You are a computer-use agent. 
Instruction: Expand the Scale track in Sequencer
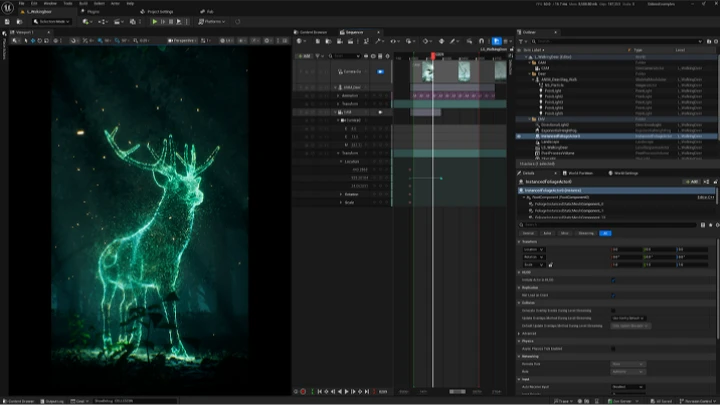point(341,202)
